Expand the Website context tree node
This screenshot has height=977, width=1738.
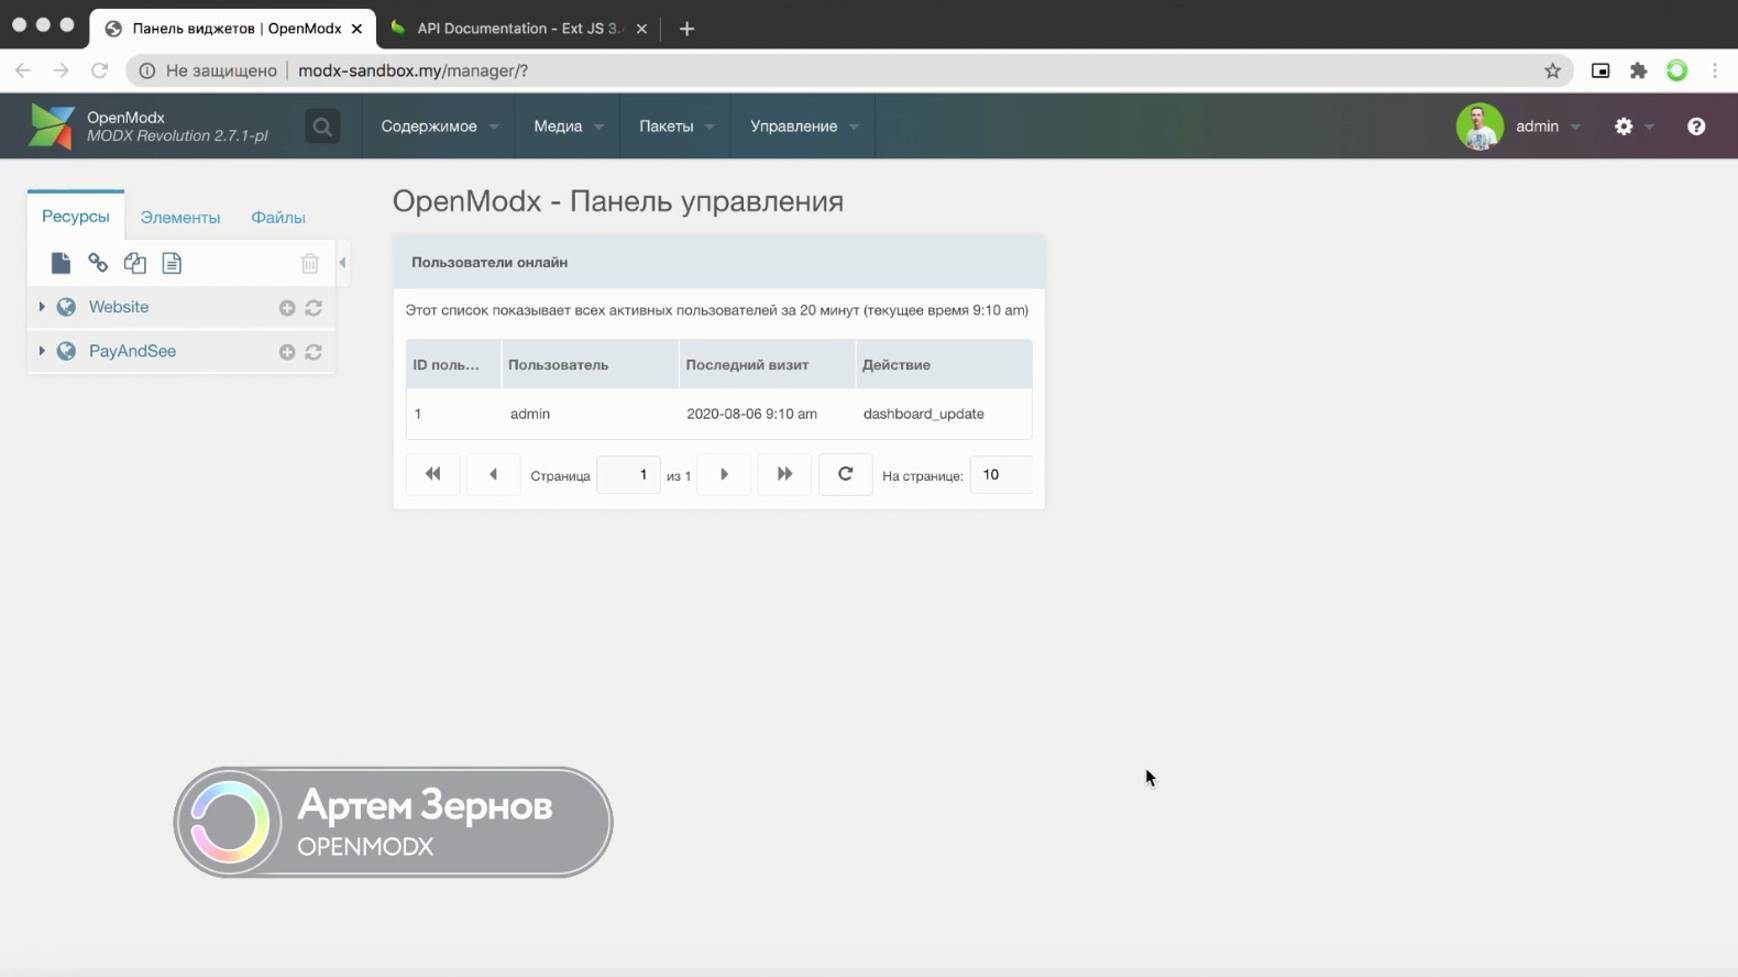(42, 307)
